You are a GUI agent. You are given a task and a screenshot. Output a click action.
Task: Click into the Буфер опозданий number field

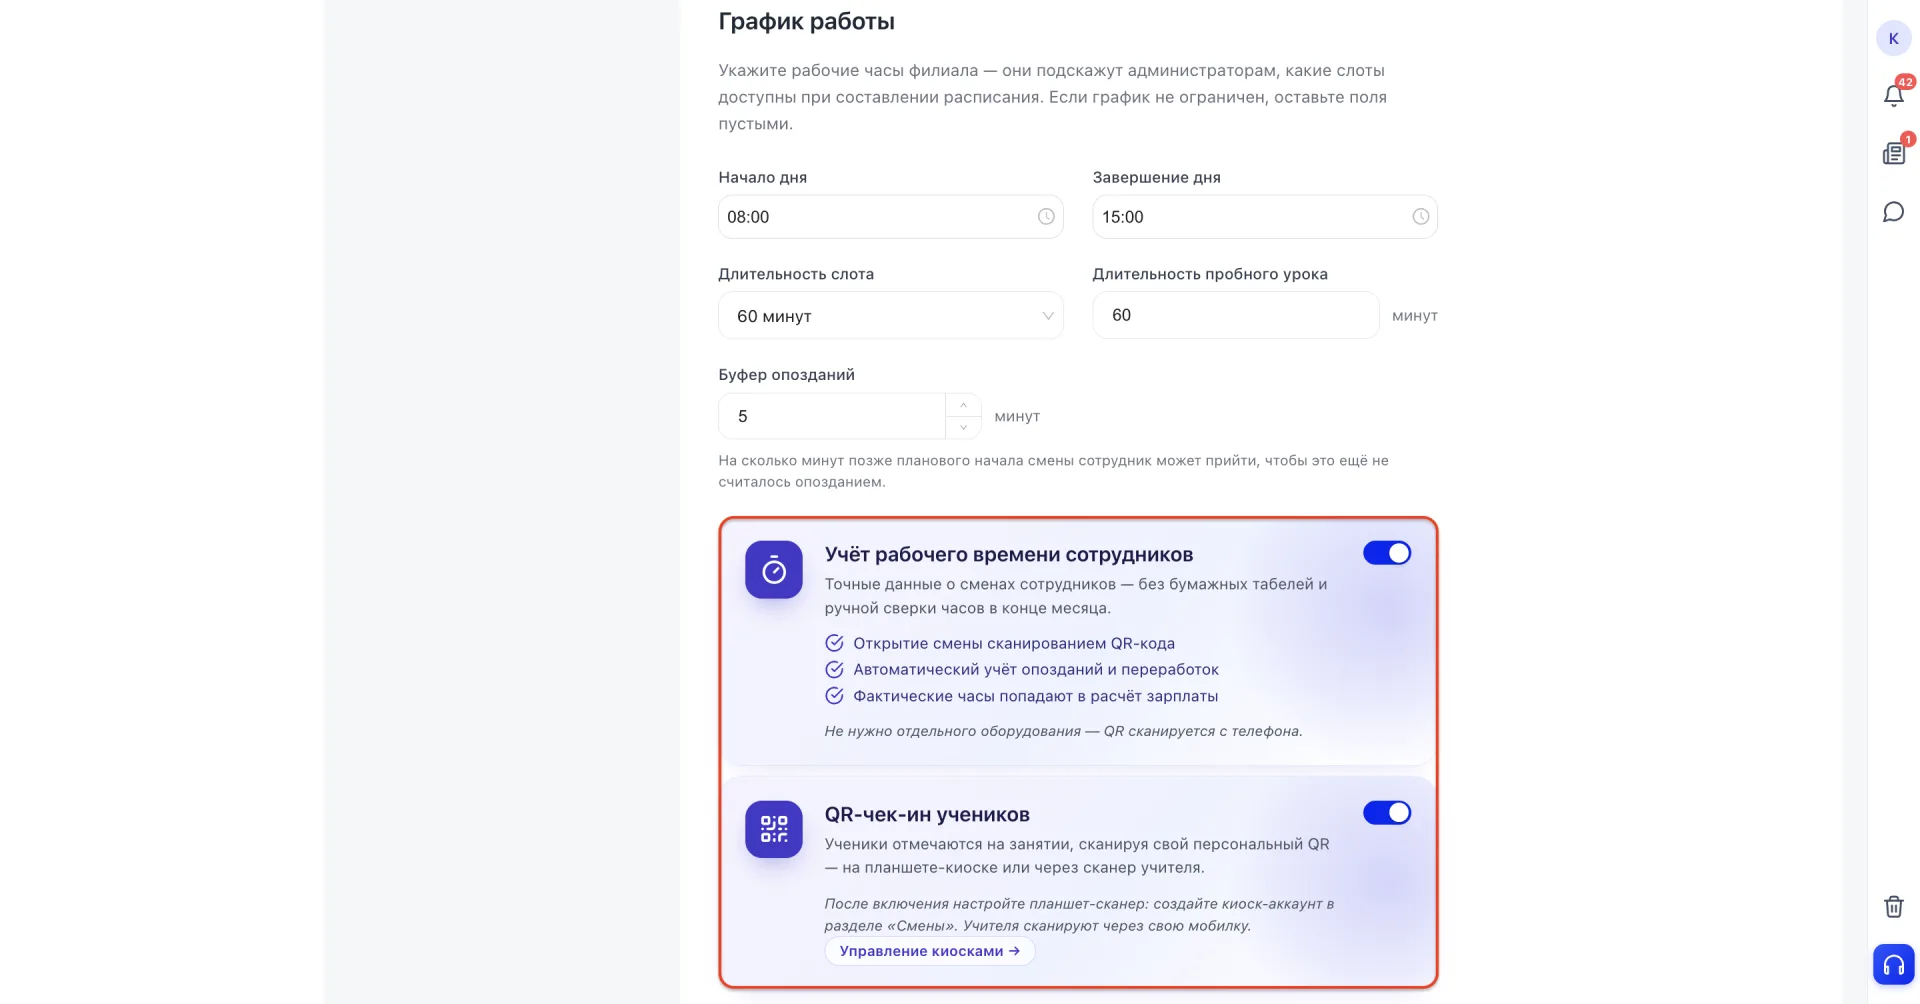[832, 416]
